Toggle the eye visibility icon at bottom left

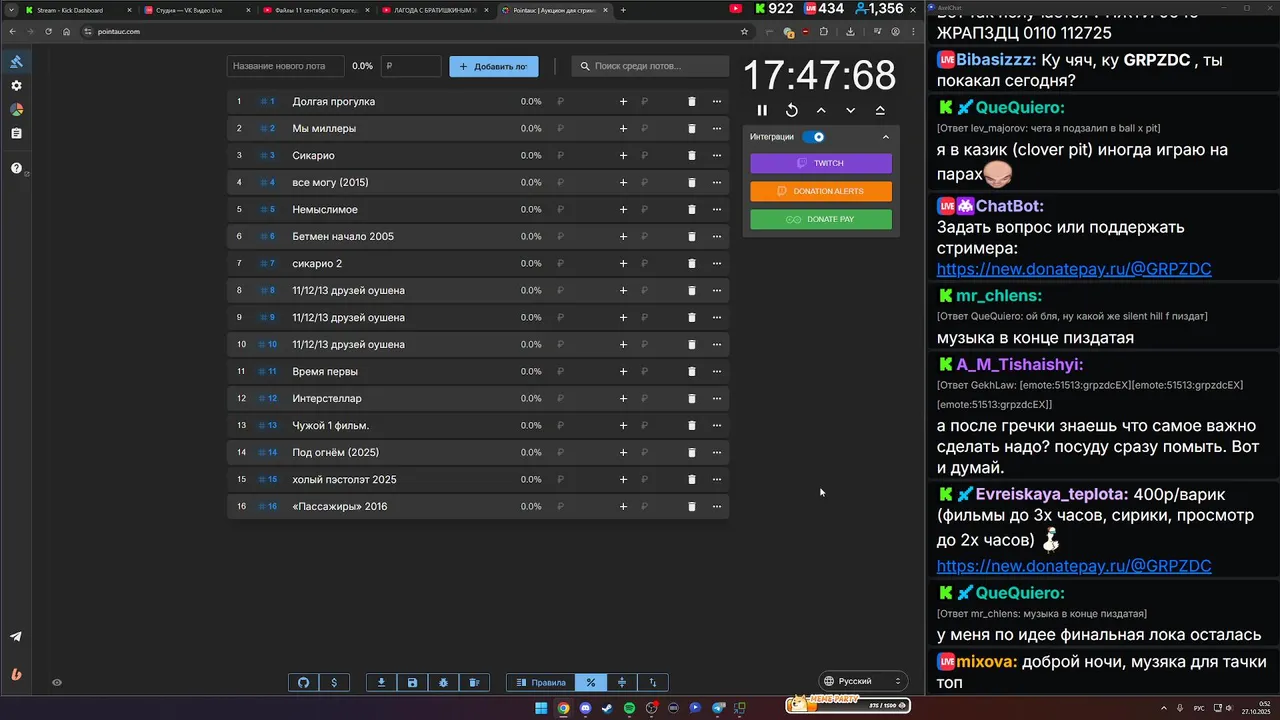point(57,682)
